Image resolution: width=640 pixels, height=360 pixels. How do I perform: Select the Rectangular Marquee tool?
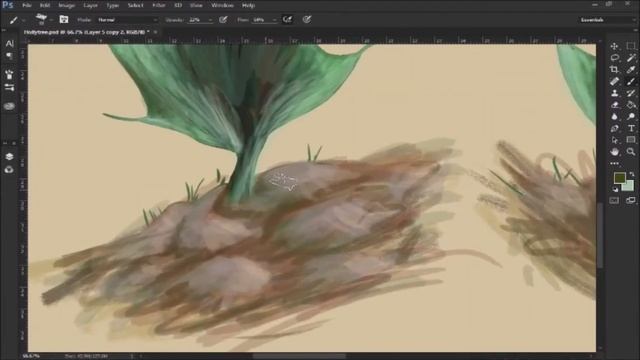631,46
